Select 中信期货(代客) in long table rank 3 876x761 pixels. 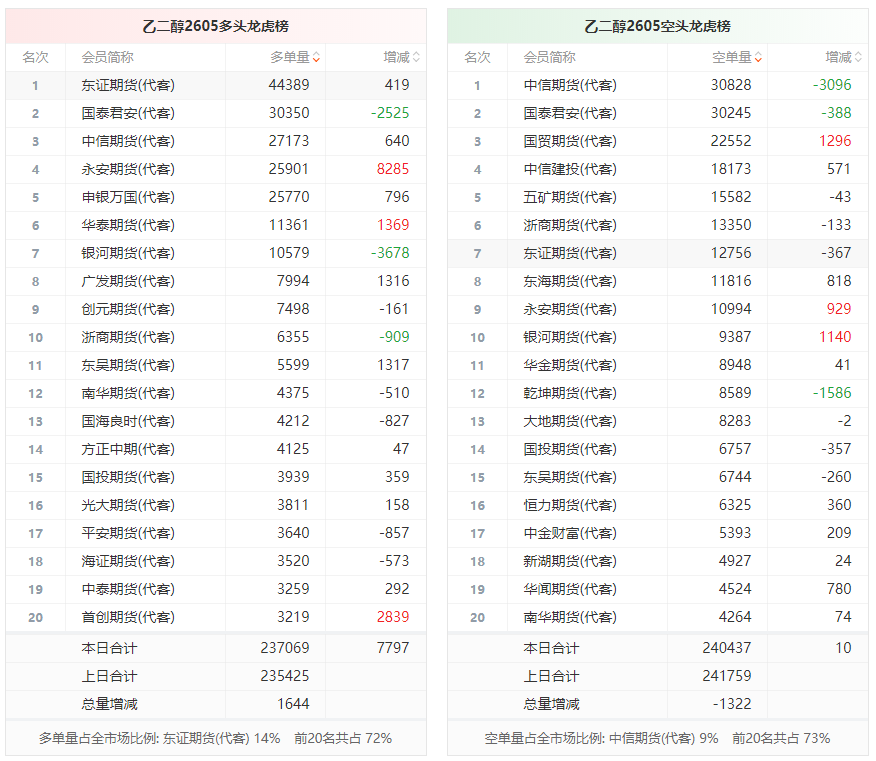(128, 141)
